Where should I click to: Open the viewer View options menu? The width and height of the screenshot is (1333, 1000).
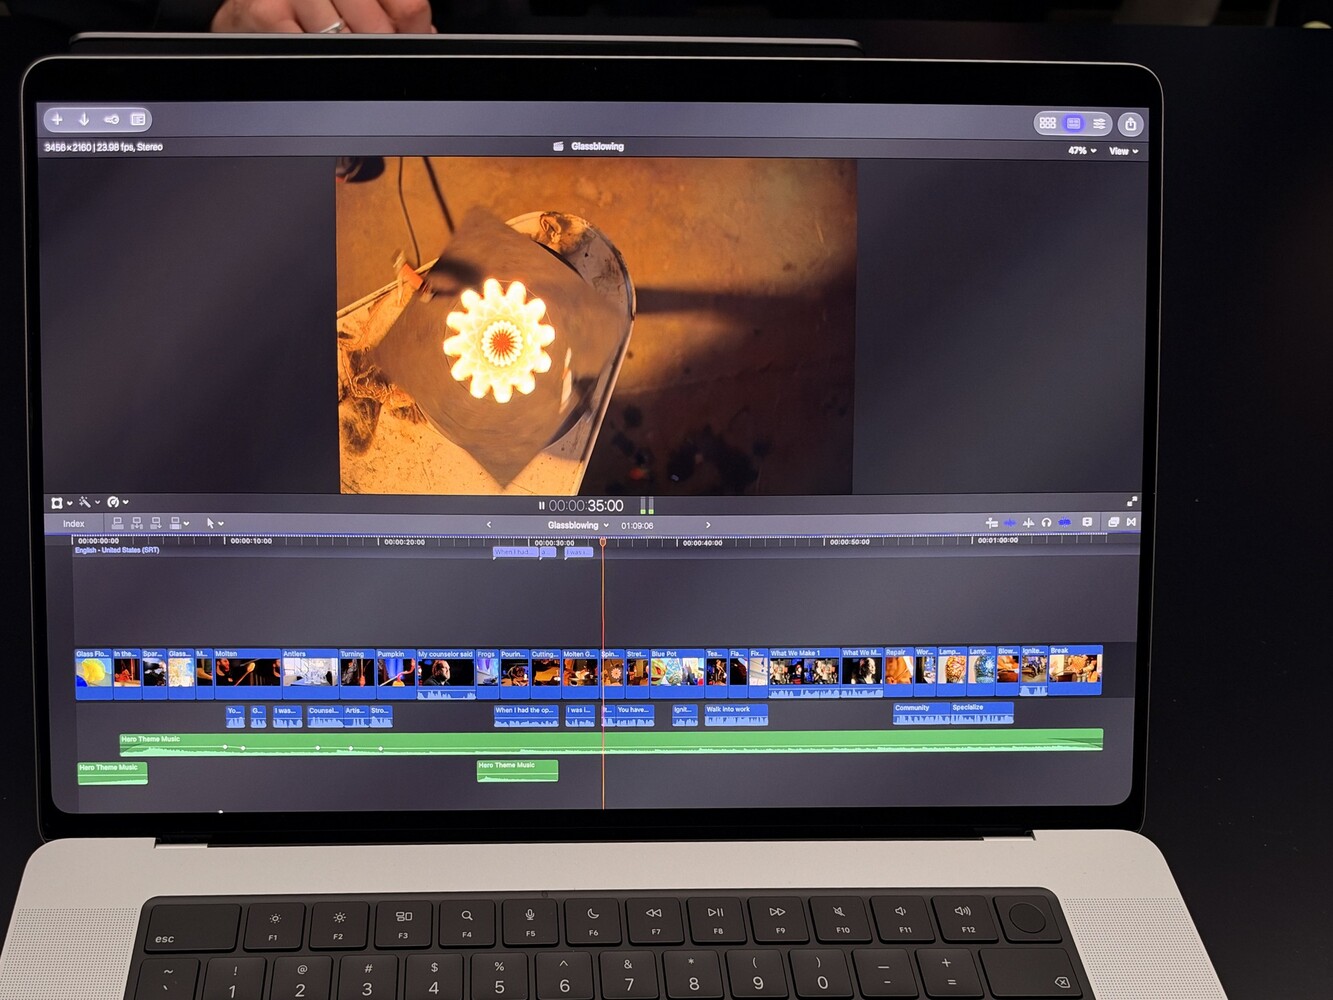1124,151
